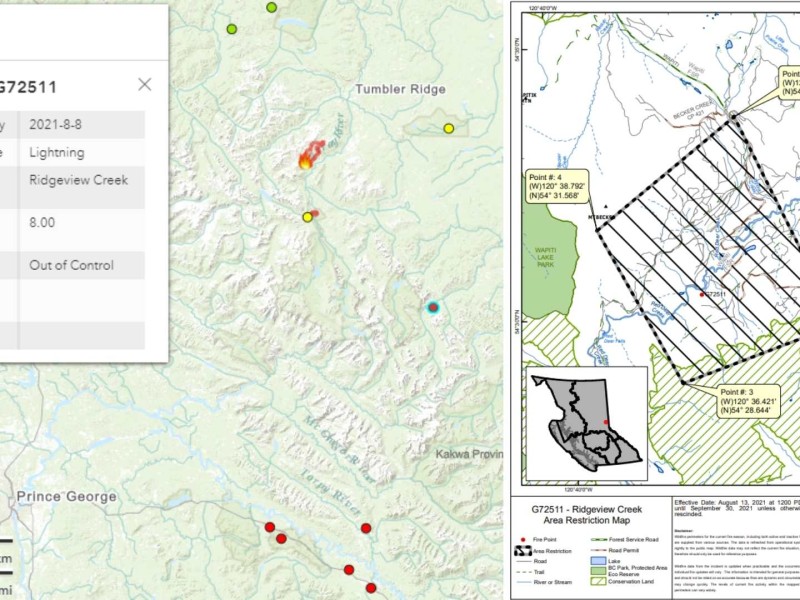
Task: Select the Ridgeview Creek location value
Action: pyautogui.click(x=79, y=180)
